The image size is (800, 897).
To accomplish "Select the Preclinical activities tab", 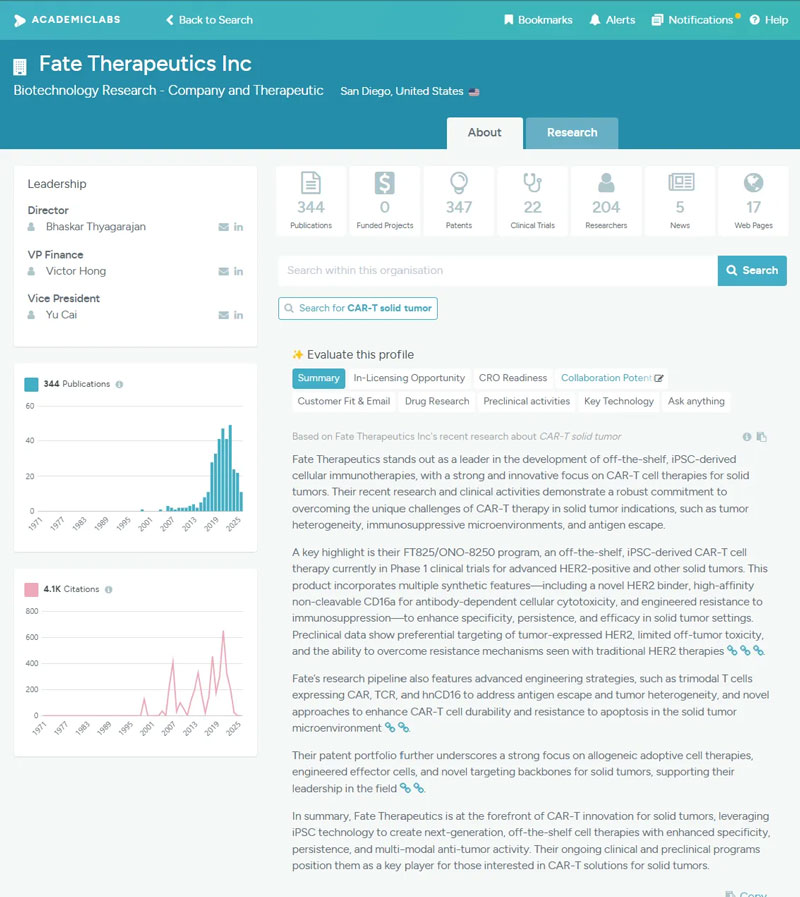I will (526, 402).
